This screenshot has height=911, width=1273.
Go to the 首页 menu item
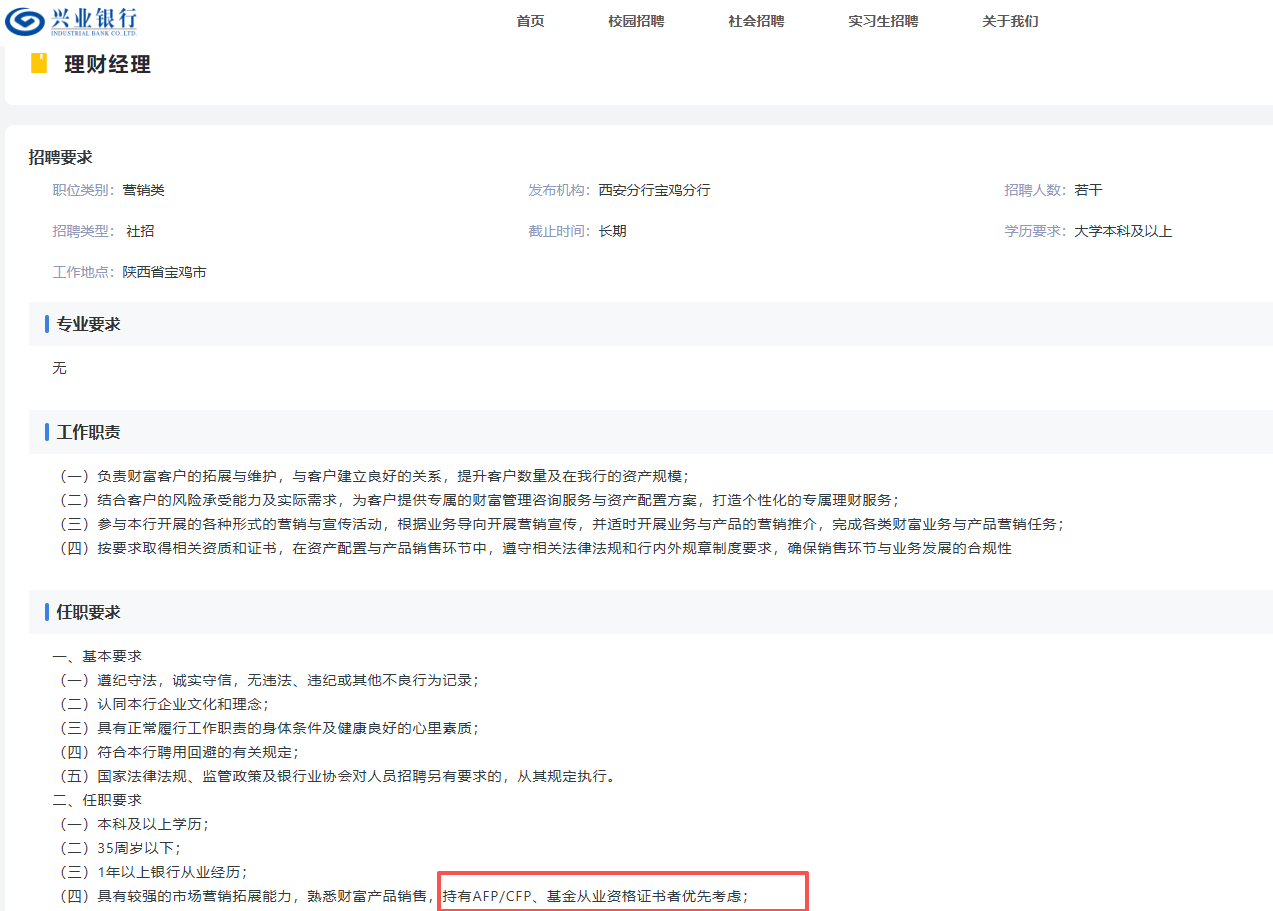pyautogui.click(x=530, y=21)
